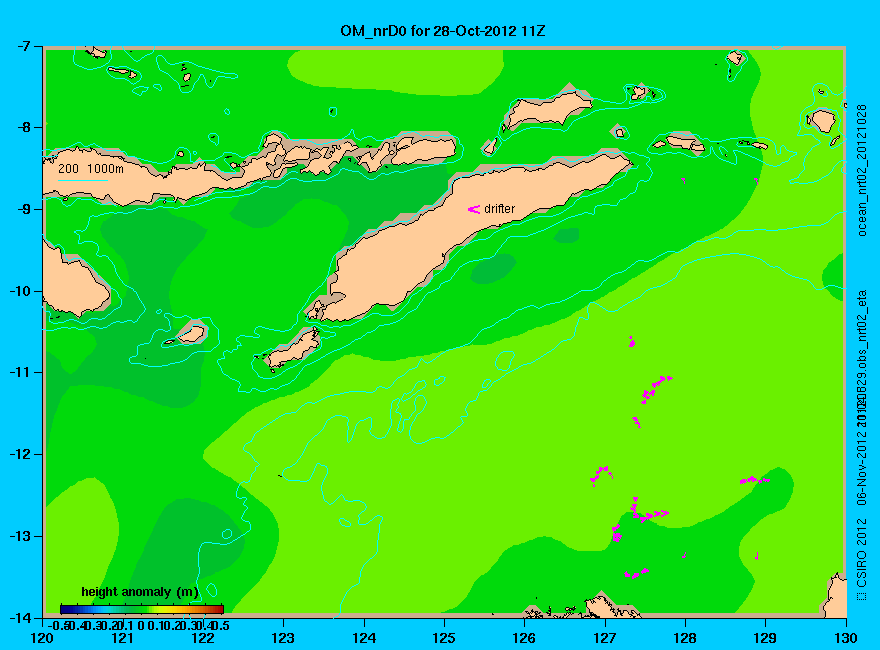Screen dimensions: 880x650
Task: Click the '200 1000m' depth contour legend text
Action: point(91,168)
